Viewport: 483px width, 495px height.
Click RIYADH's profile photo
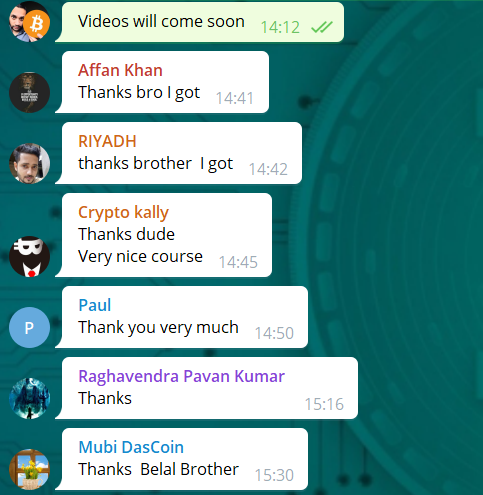(x=29, y=163)
